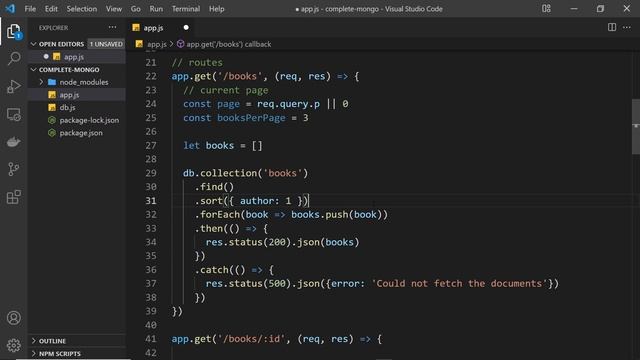Open package.json from the file tree

click(77, 133)
